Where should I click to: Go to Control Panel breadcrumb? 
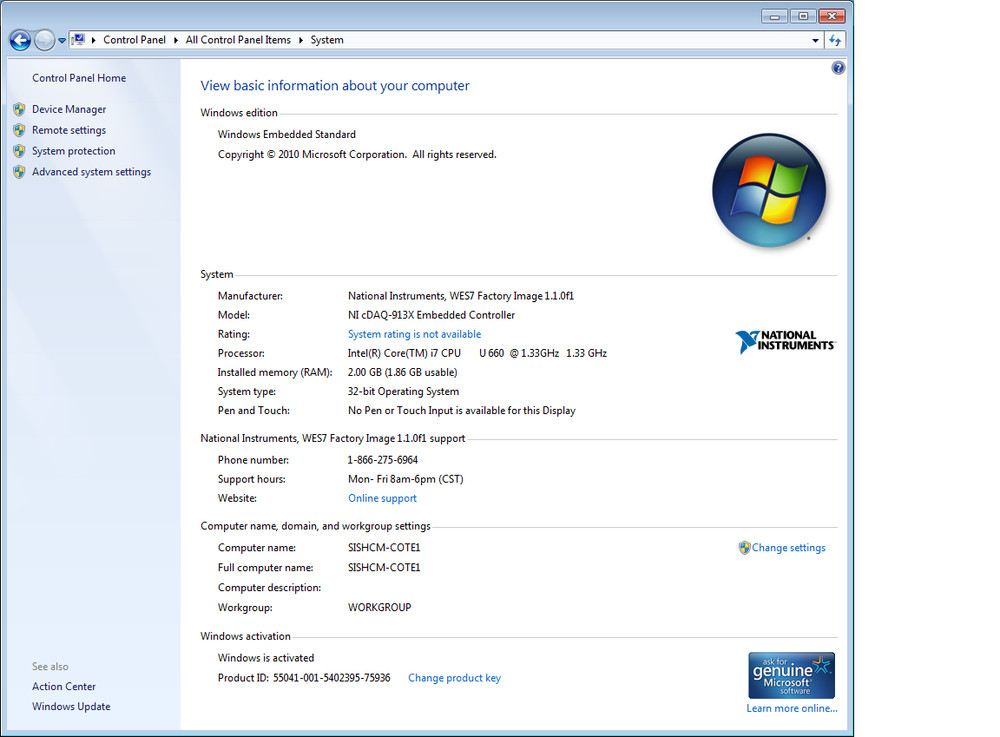(x=134, y=40)
